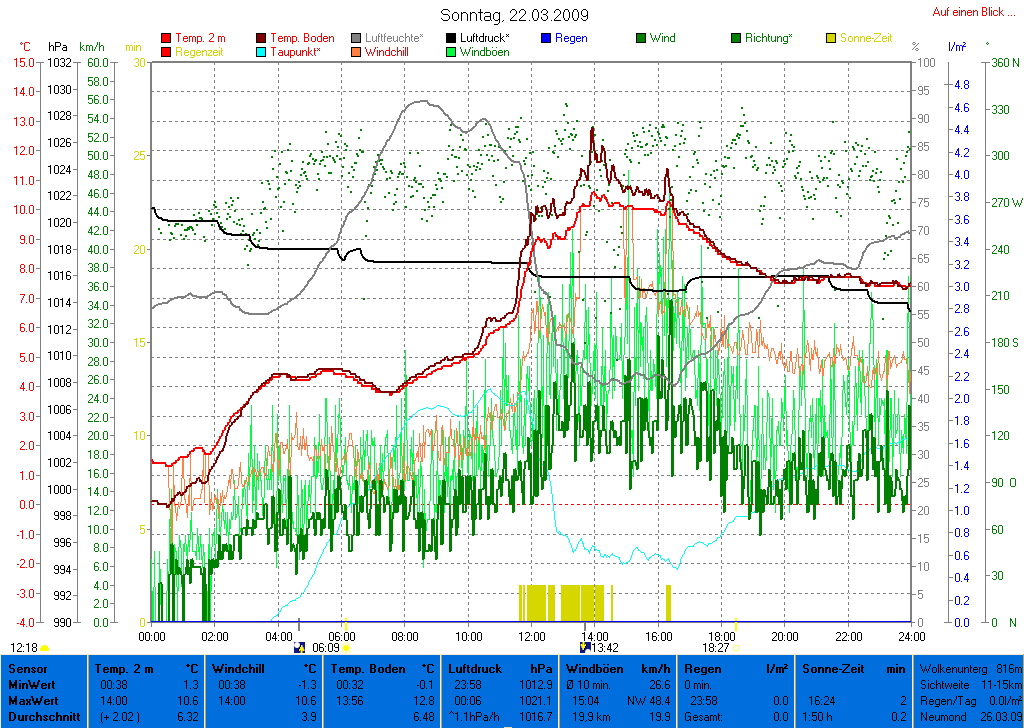Viewport: 1024px width, 728px height.
Task: Open the 'Auf einen Blick ...' link
Action: click(969, 12)
